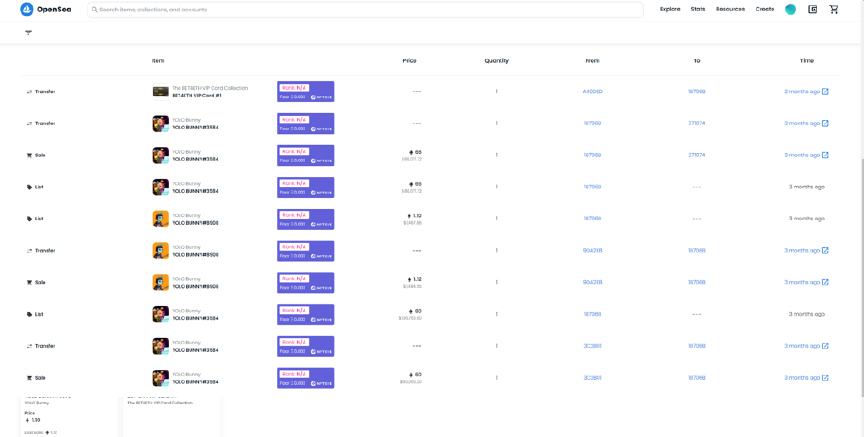Click the To column header
Image resolution: width=864 pixels, height=437 pixels.
tap(697, 61)
